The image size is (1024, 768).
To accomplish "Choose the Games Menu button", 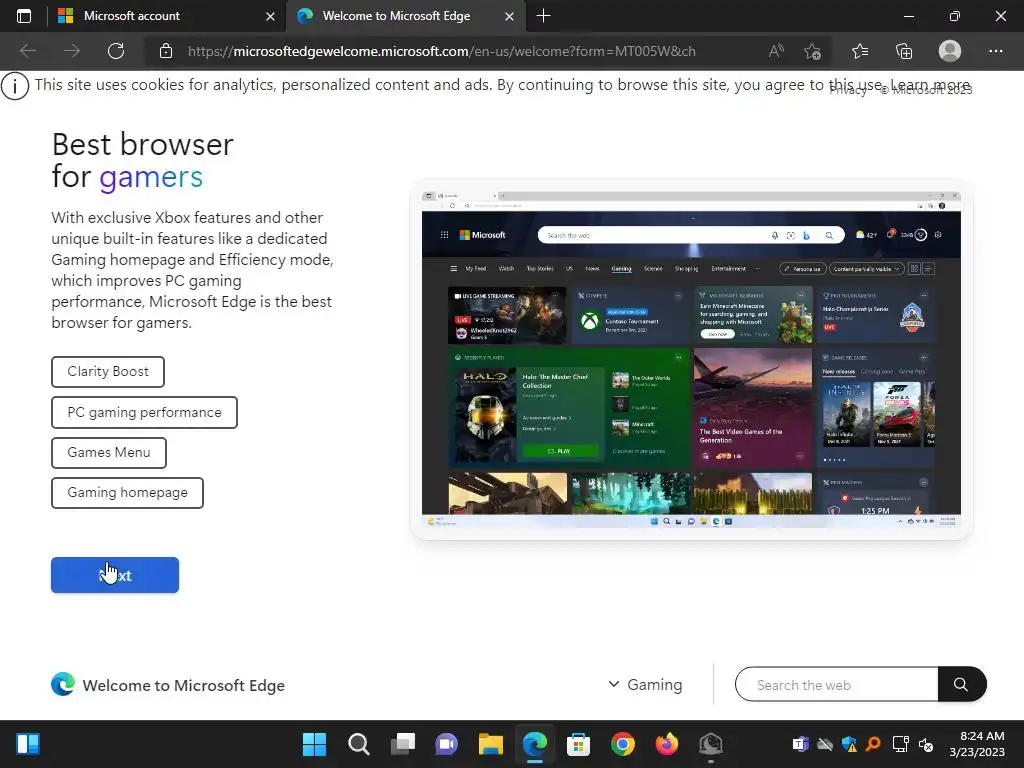I will pyautogui.click(x=109, y=453).
